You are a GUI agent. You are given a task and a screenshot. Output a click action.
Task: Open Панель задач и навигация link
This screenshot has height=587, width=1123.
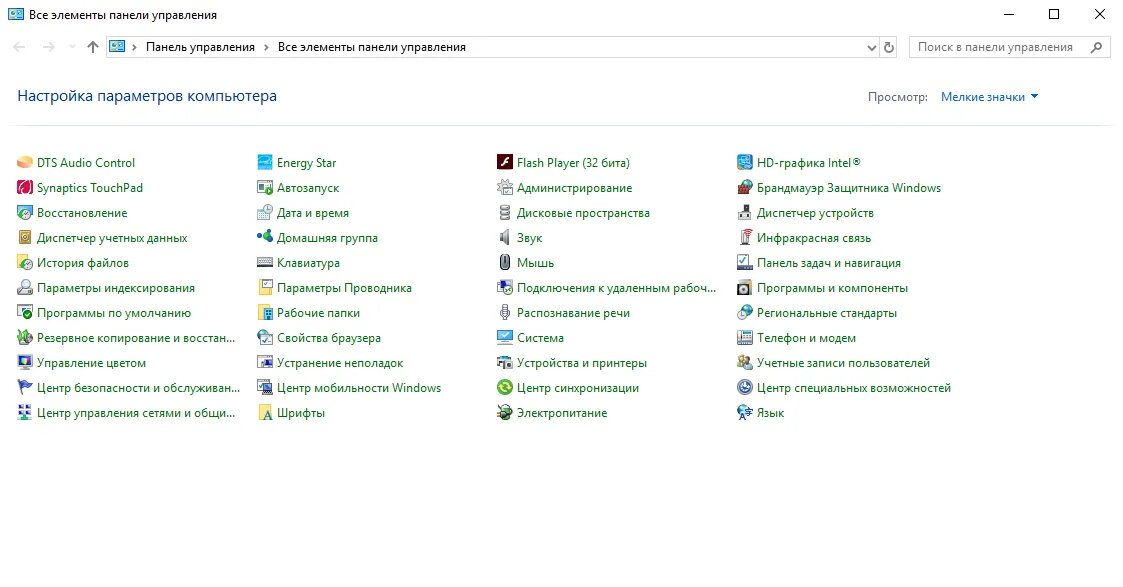[x=829, y=263]
